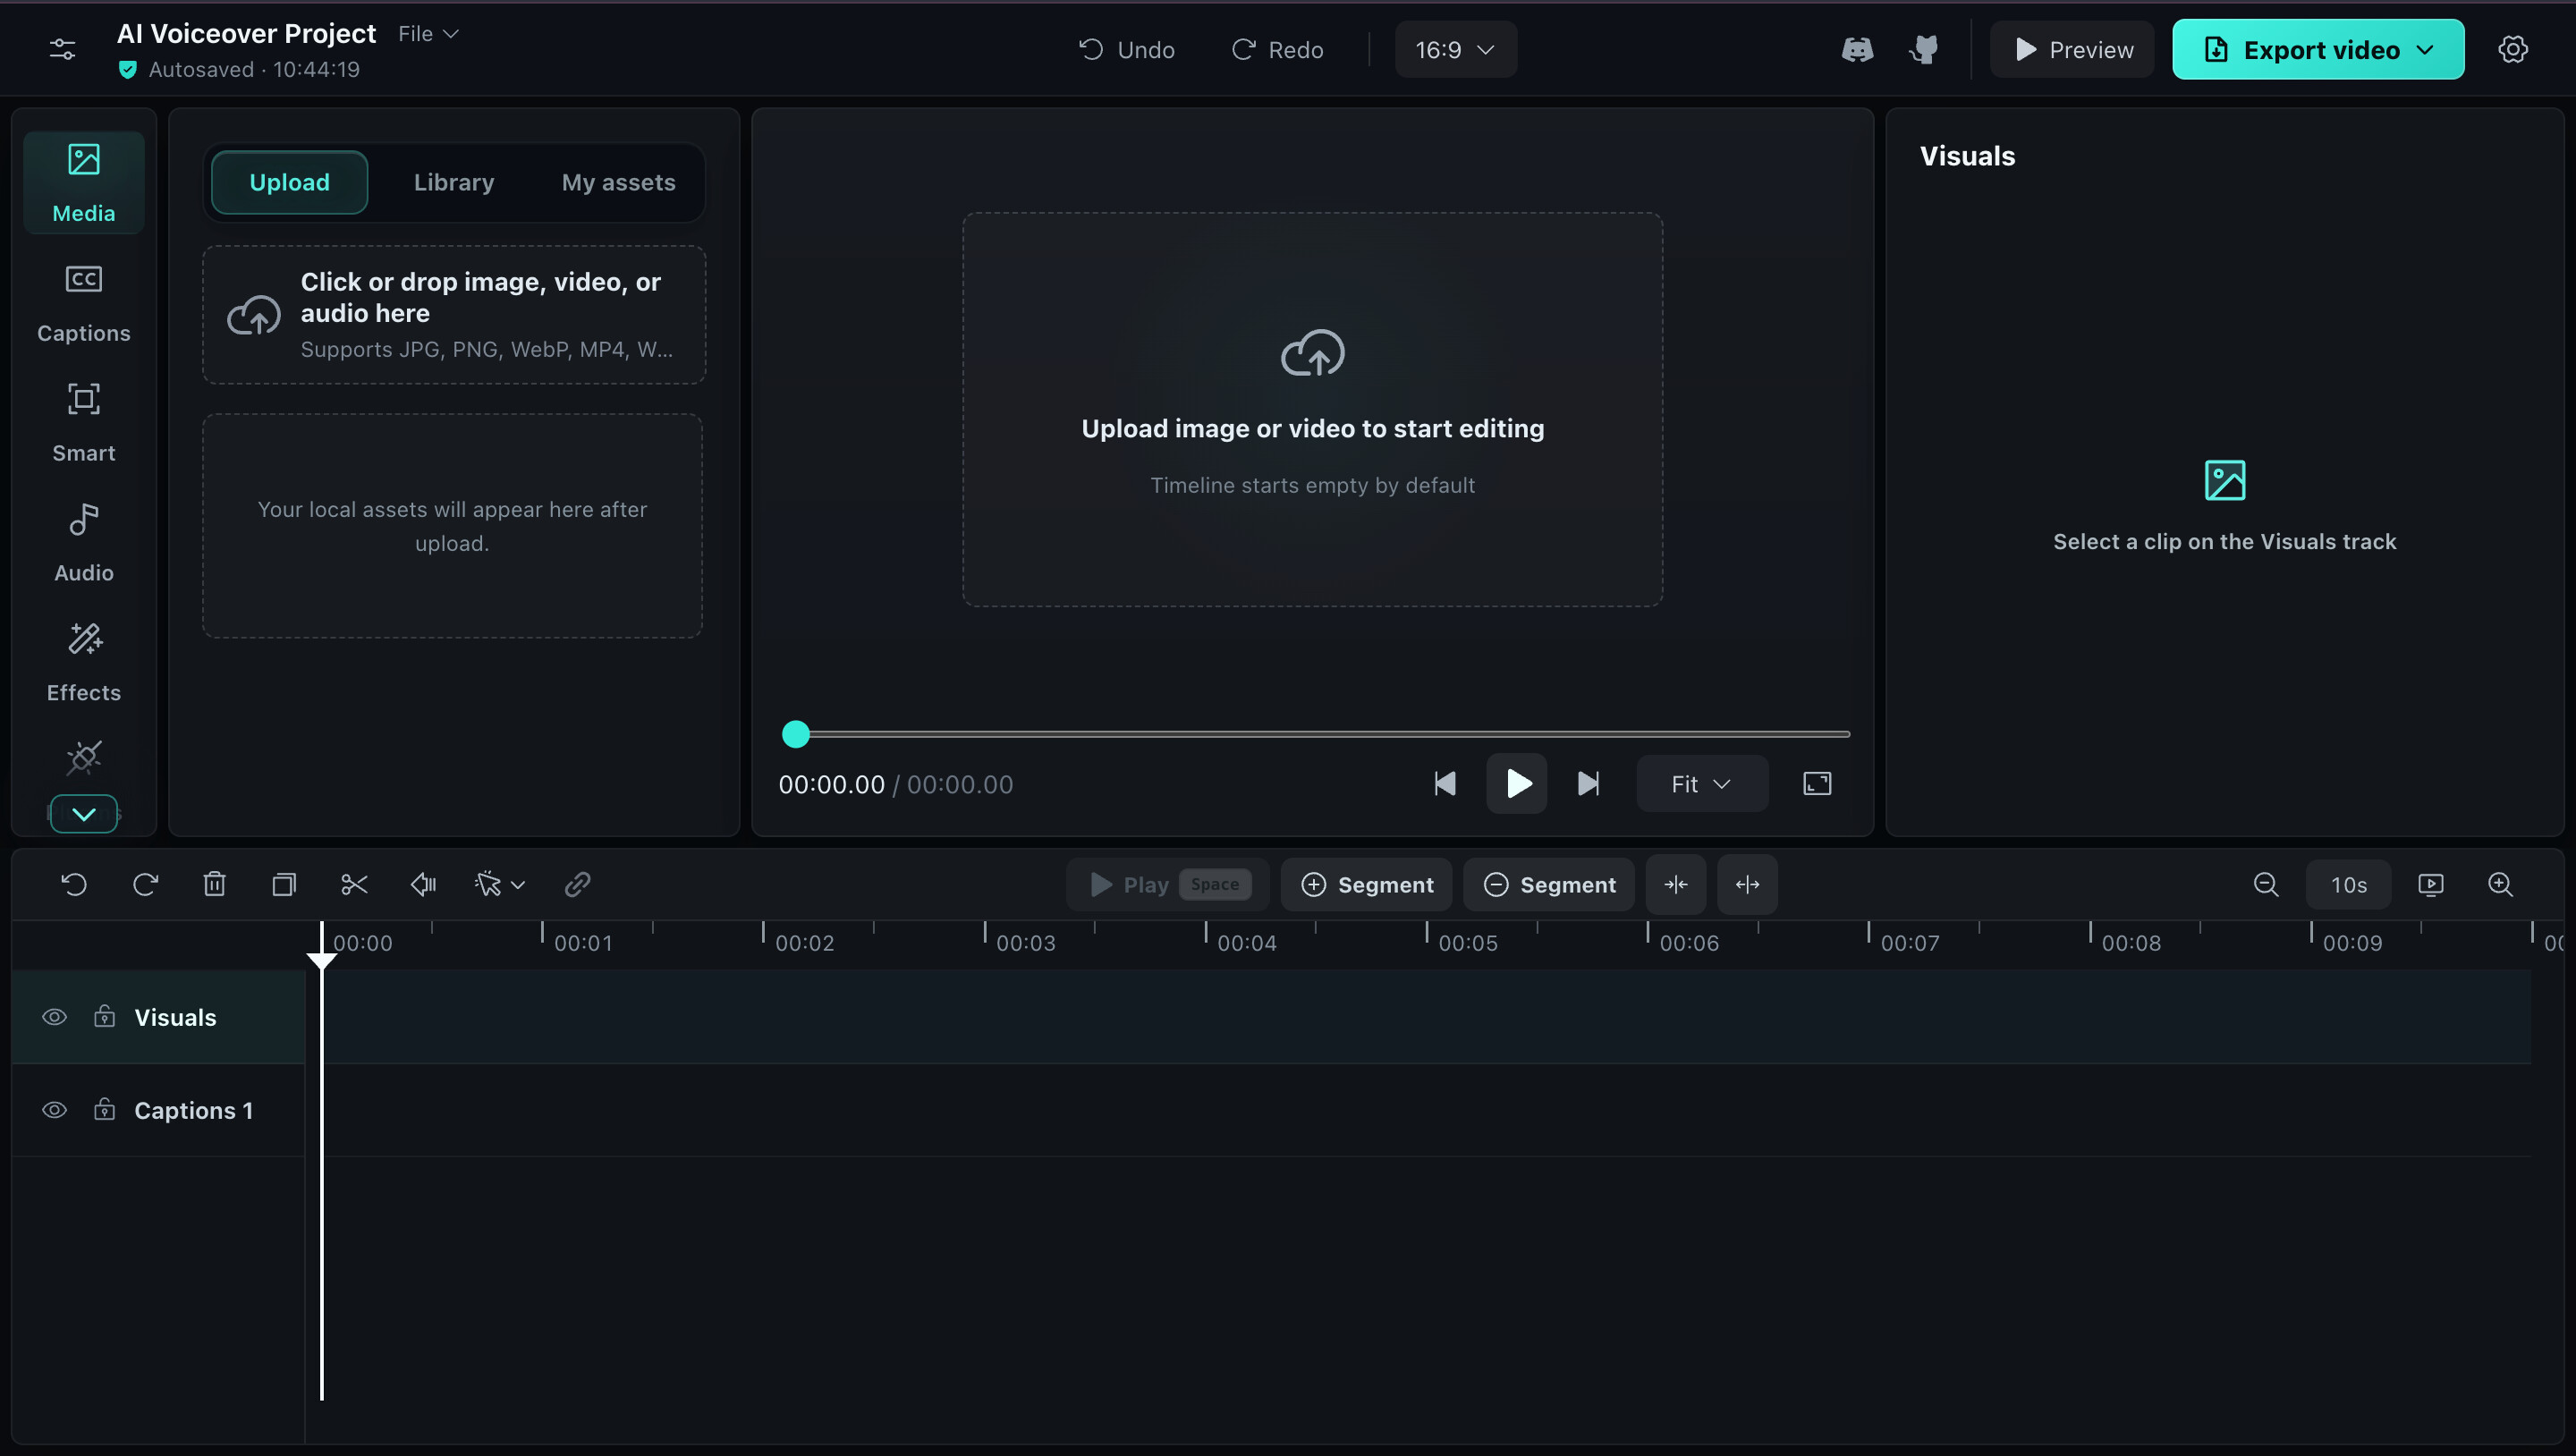
Task: Click the Export video button
Action: pos(2318,50)
